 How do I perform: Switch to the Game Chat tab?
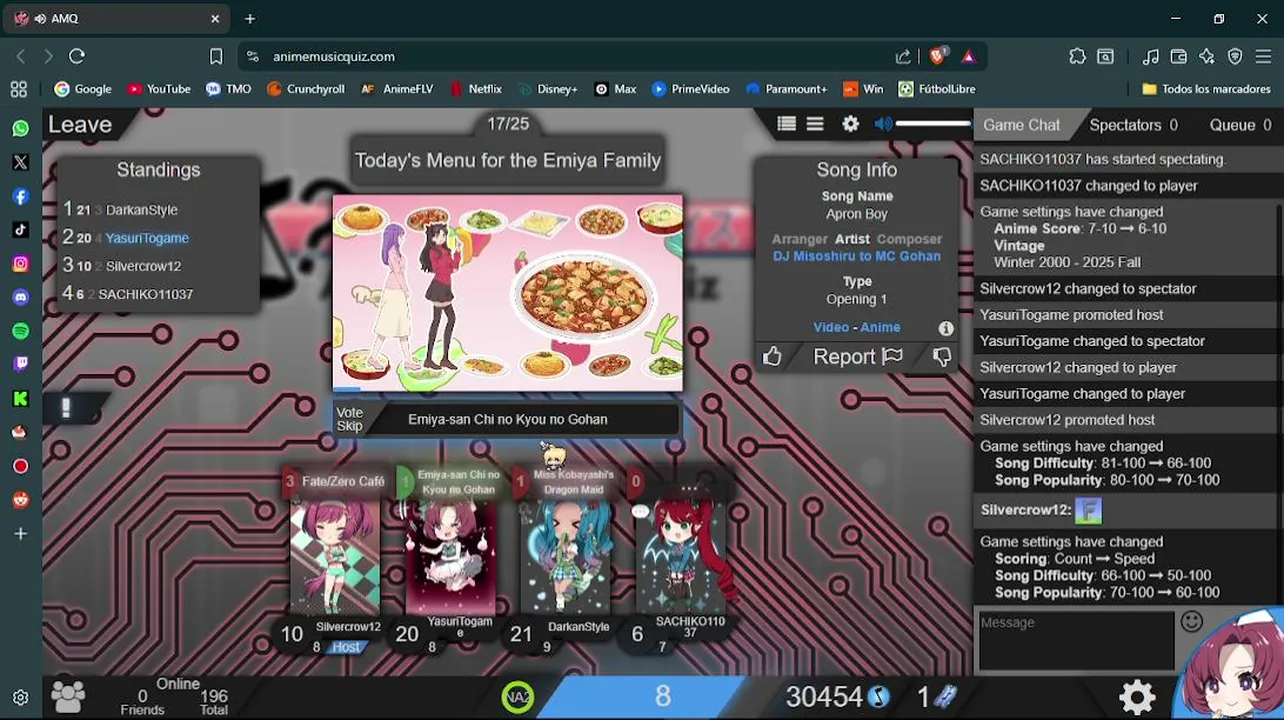click(1021, 125)
